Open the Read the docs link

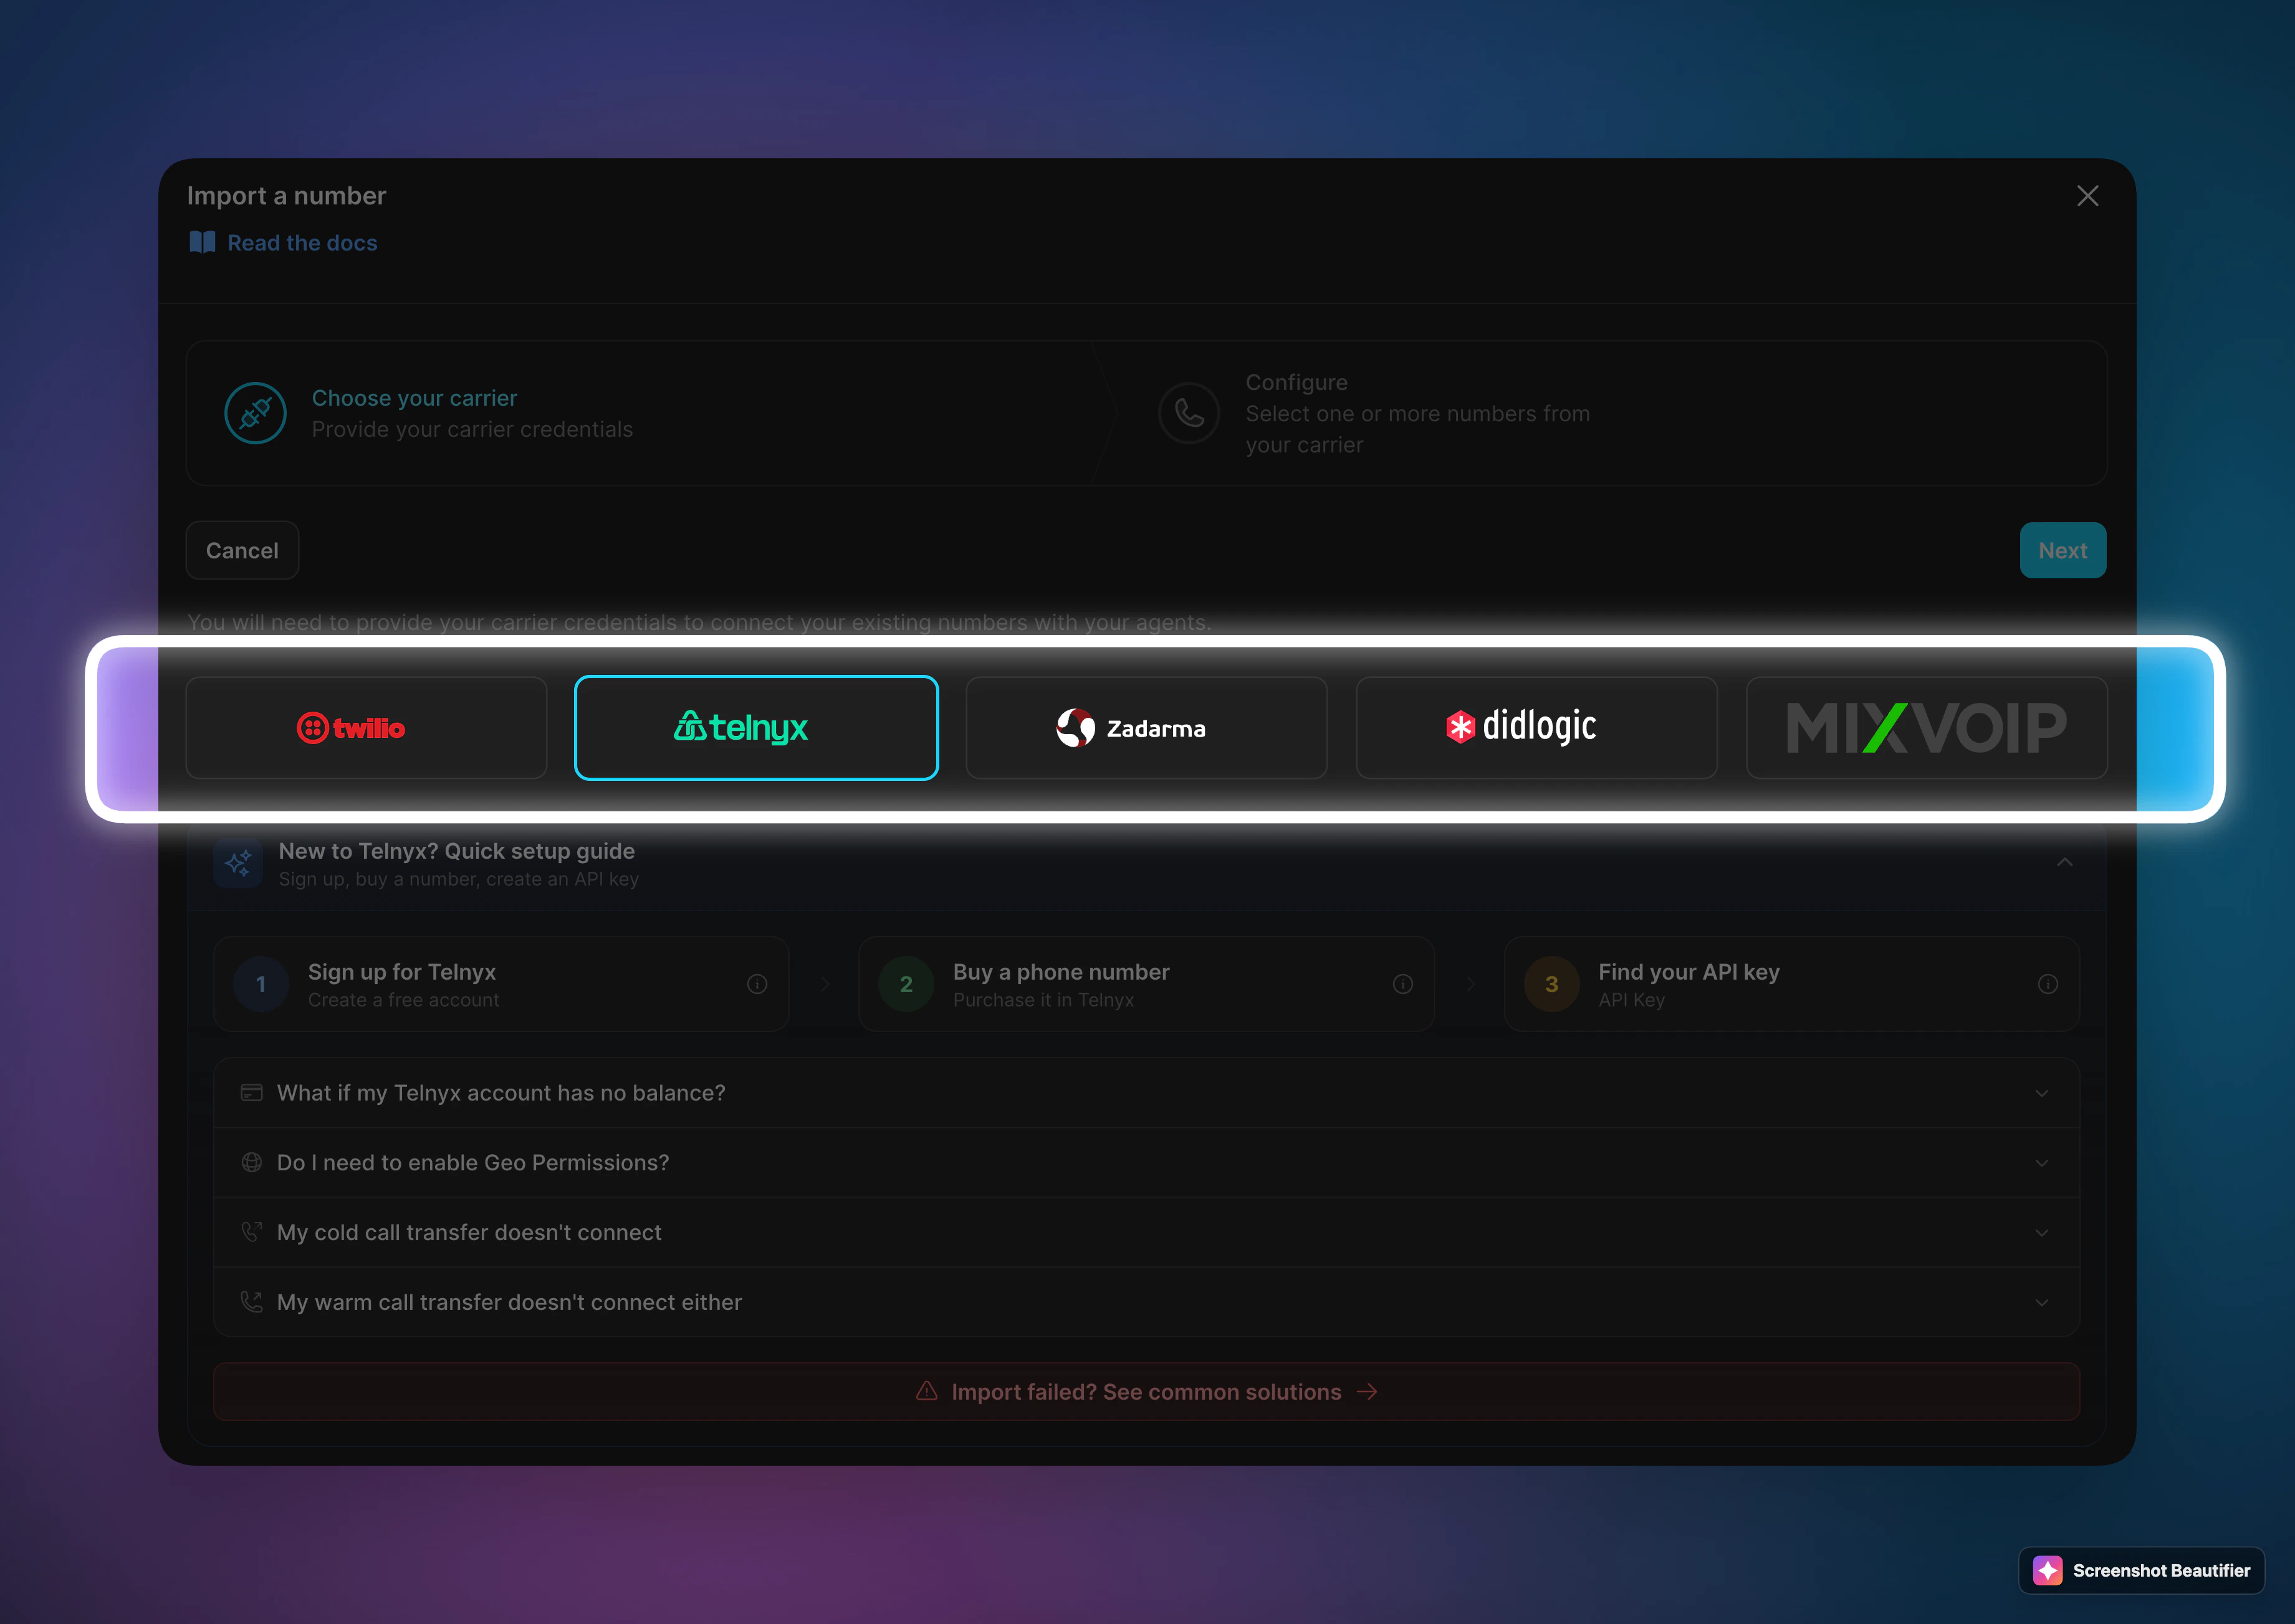click(x=302, y=243)
